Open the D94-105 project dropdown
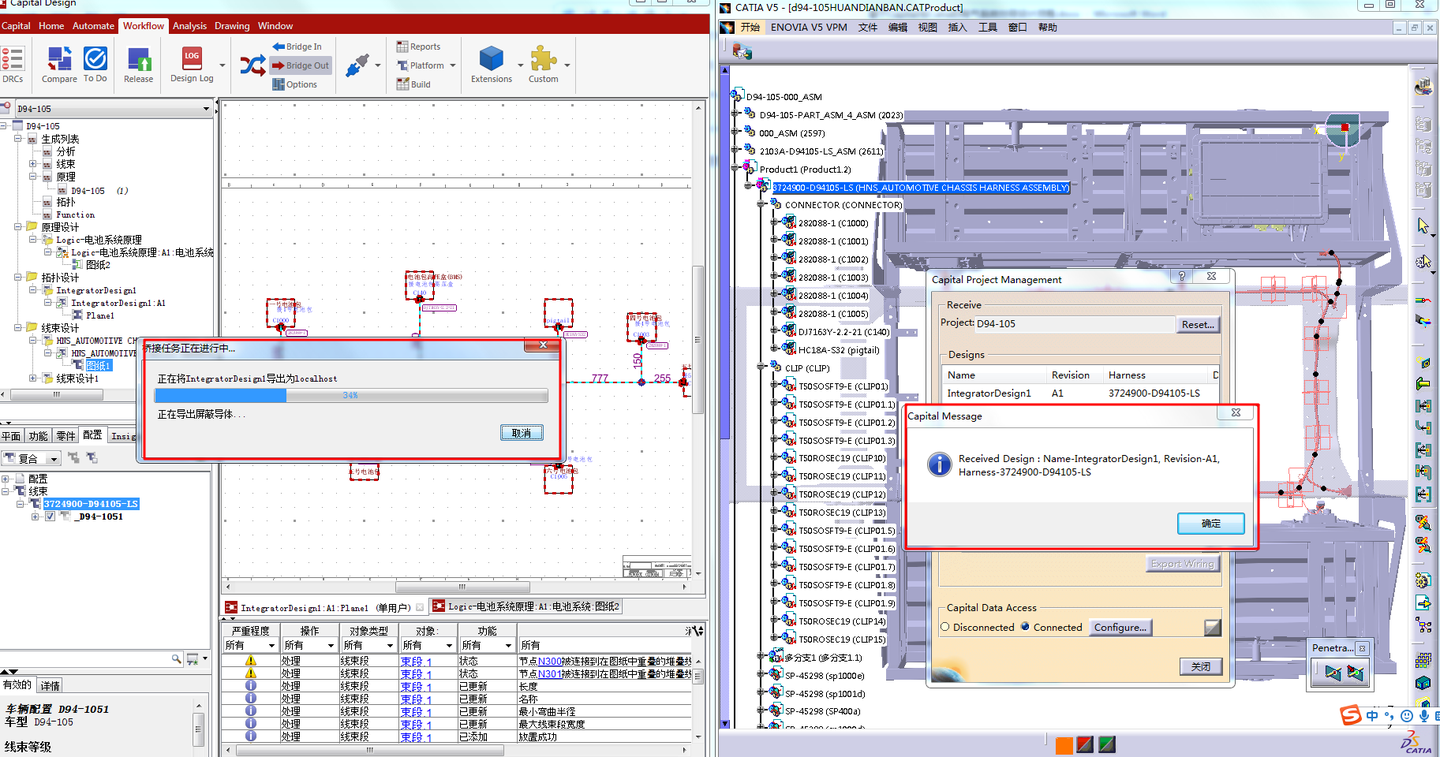This screenshot has width=1440, height=757. pos(206,108)
